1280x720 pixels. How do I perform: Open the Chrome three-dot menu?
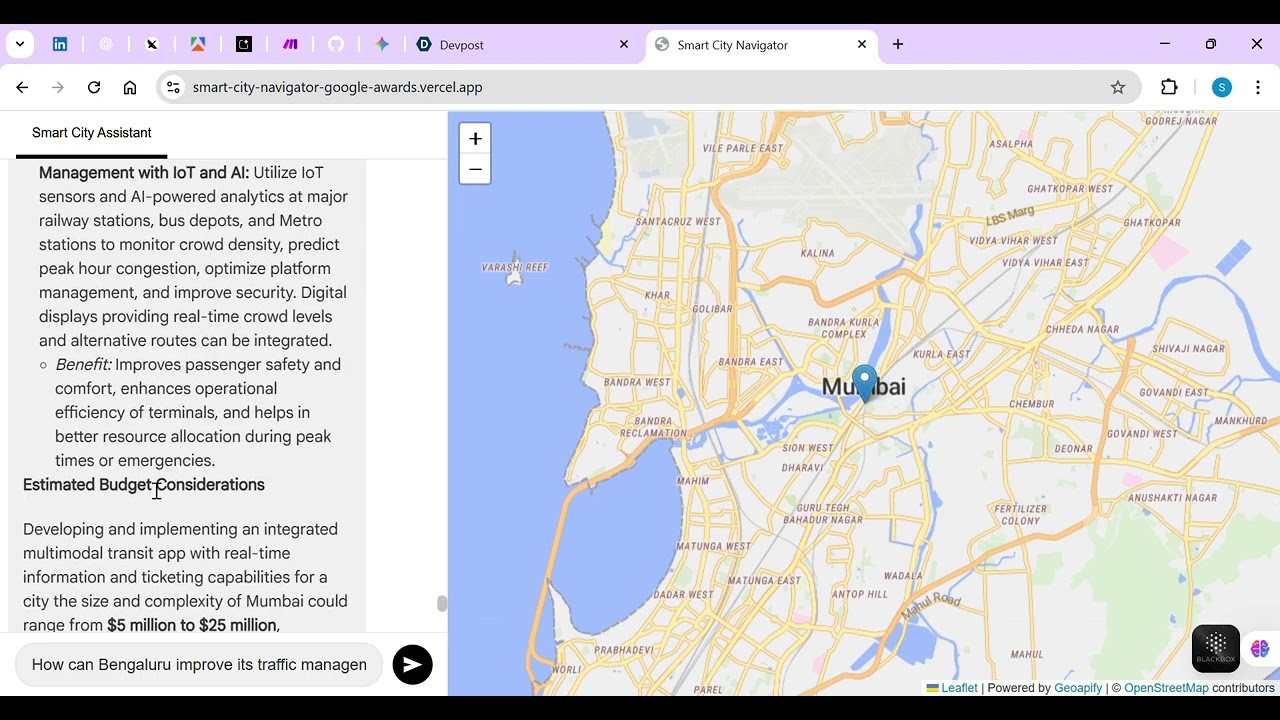click(x=1258, y=87)
